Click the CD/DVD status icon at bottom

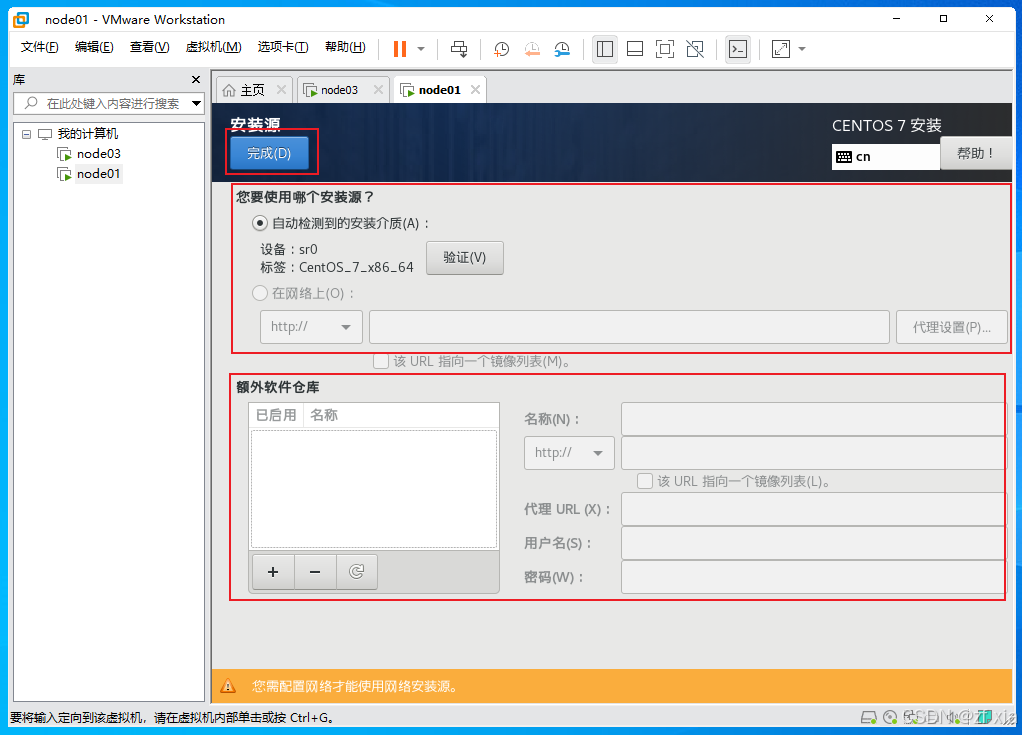coord(890,717)
